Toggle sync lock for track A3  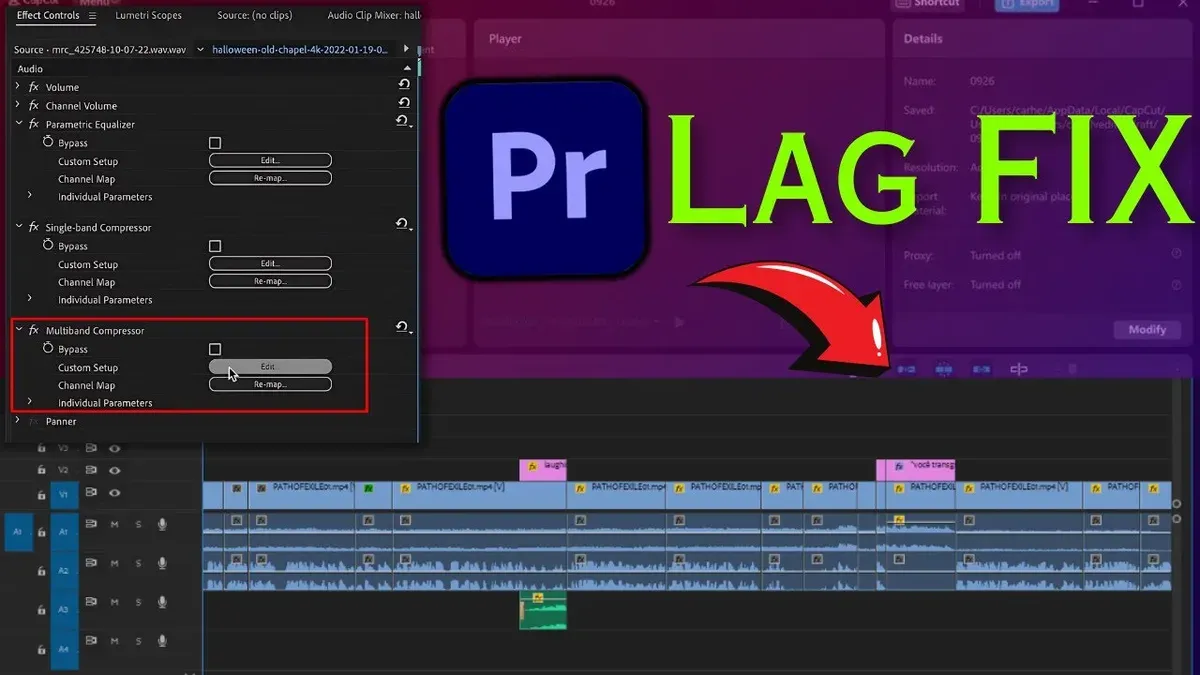91,602
